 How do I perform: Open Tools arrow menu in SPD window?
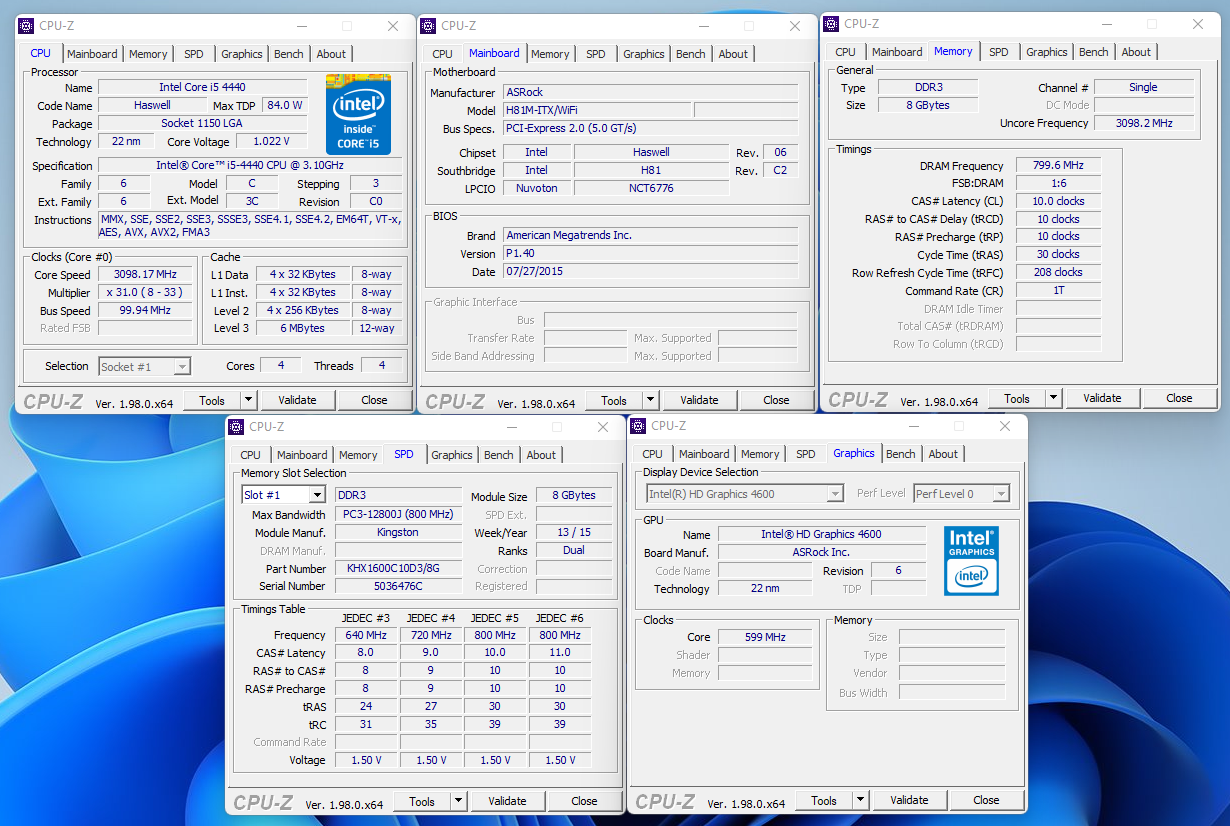point(458,801)
